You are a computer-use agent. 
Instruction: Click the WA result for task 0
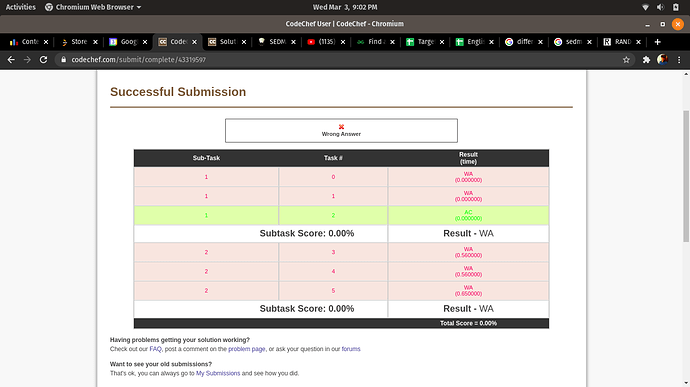point(468,177)
